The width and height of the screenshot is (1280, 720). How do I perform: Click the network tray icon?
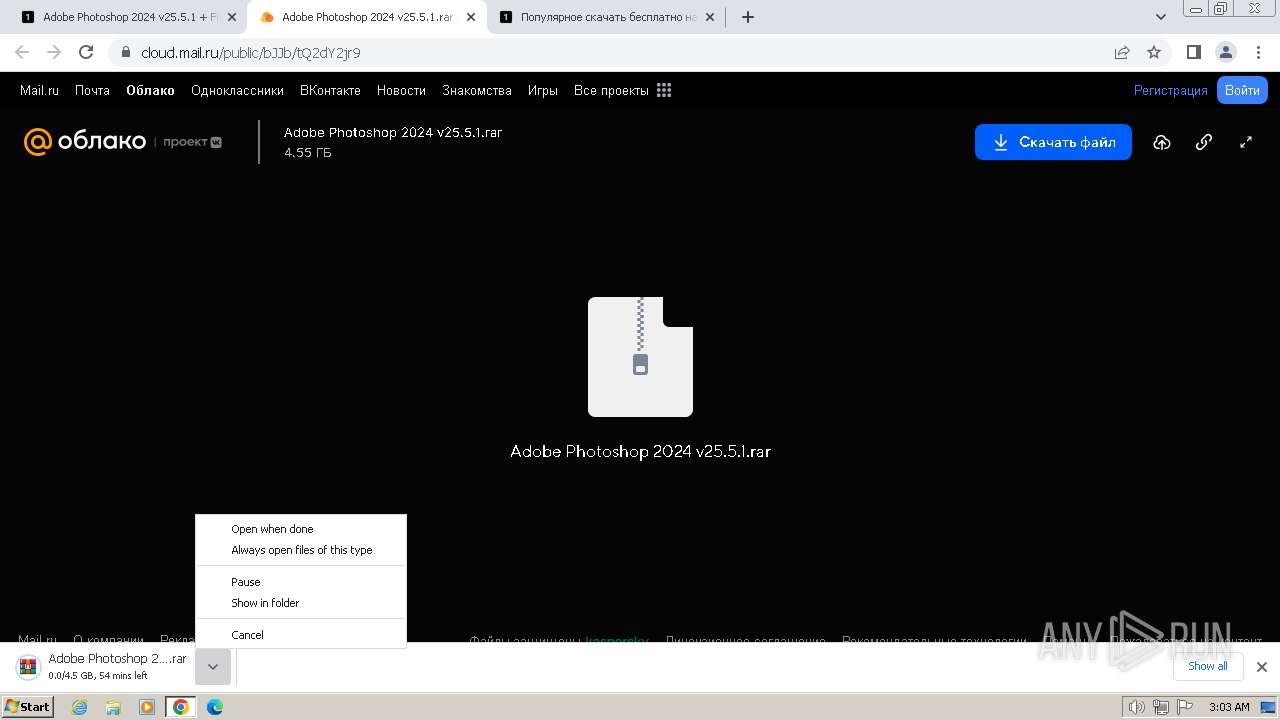pos(1160,707)
